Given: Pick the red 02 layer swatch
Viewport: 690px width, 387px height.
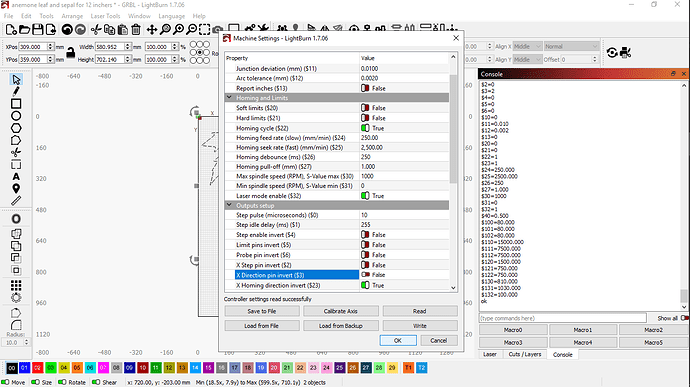Looking at the screenshot, I should coord(37,368).
